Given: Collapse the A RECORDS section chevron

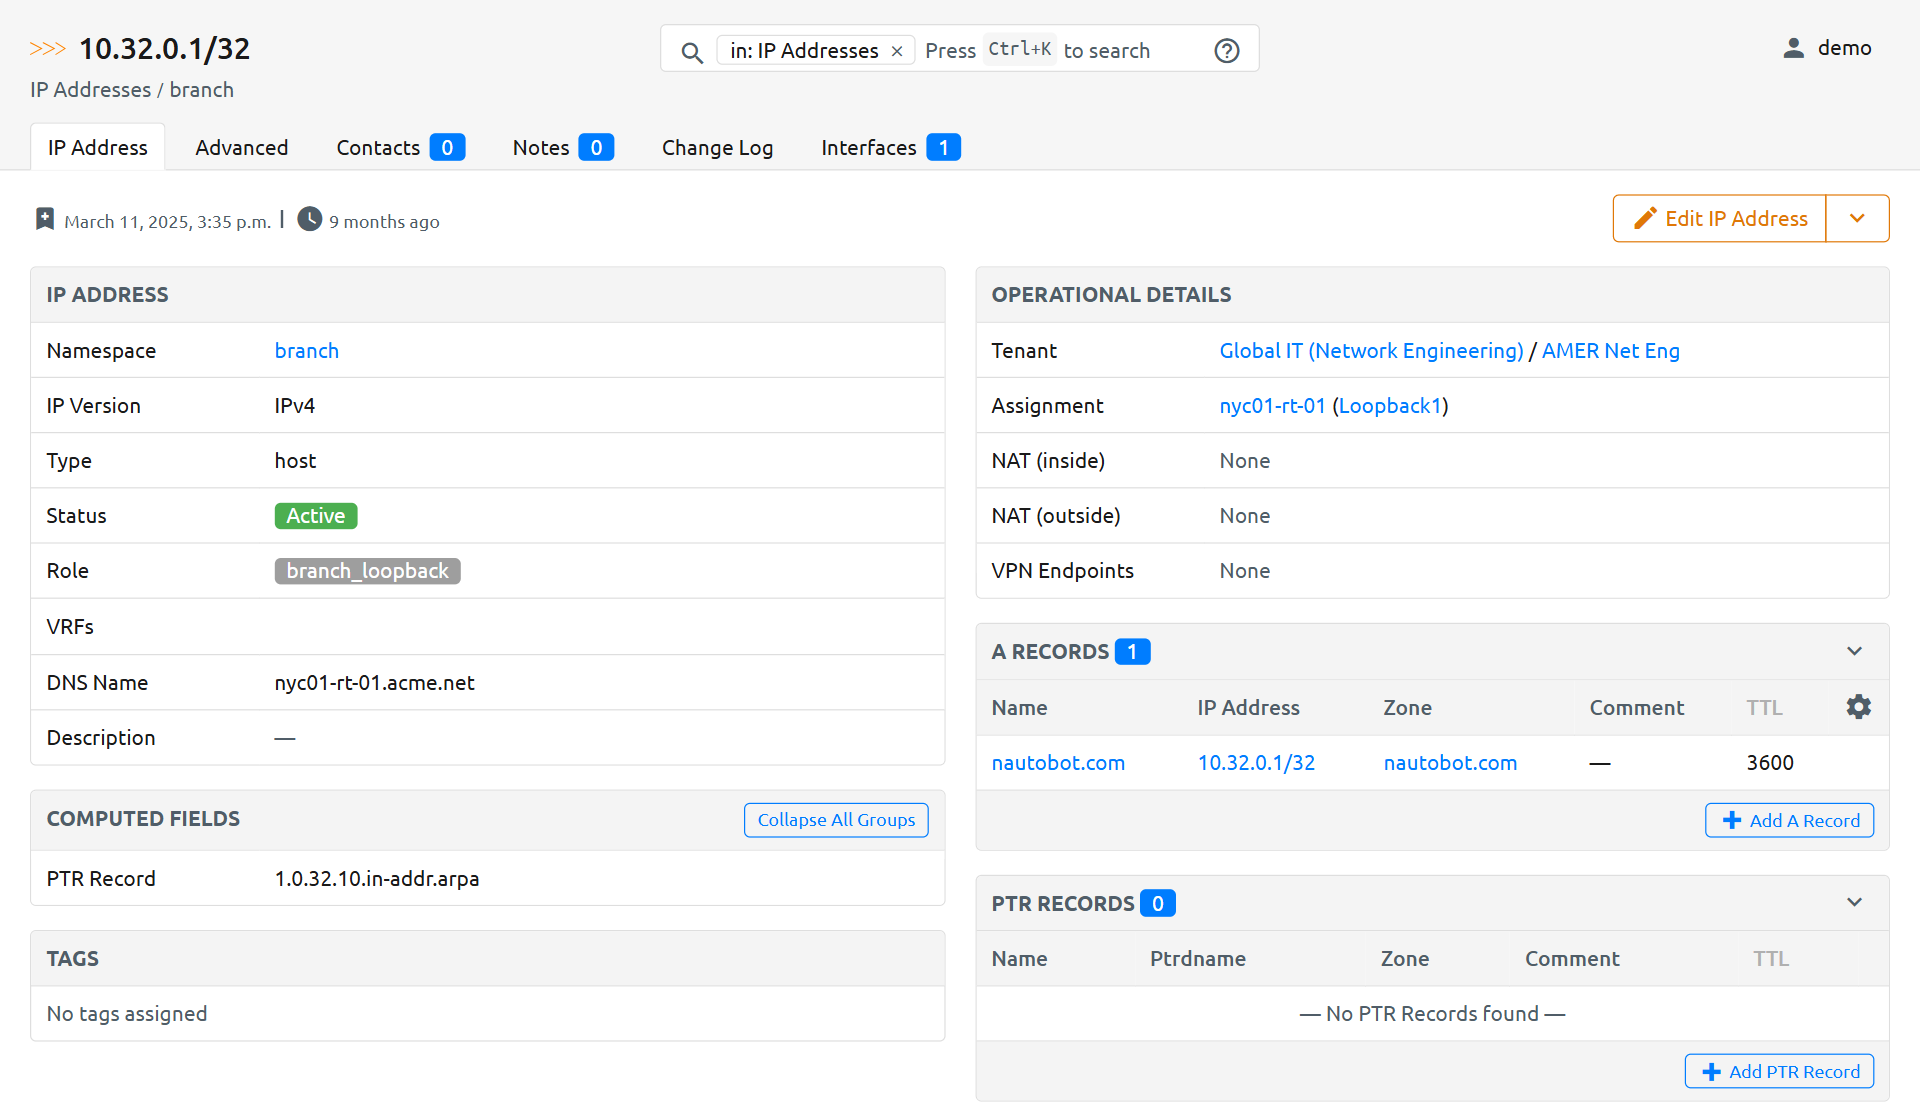Looking at the screenshot, I should 1855,650.
